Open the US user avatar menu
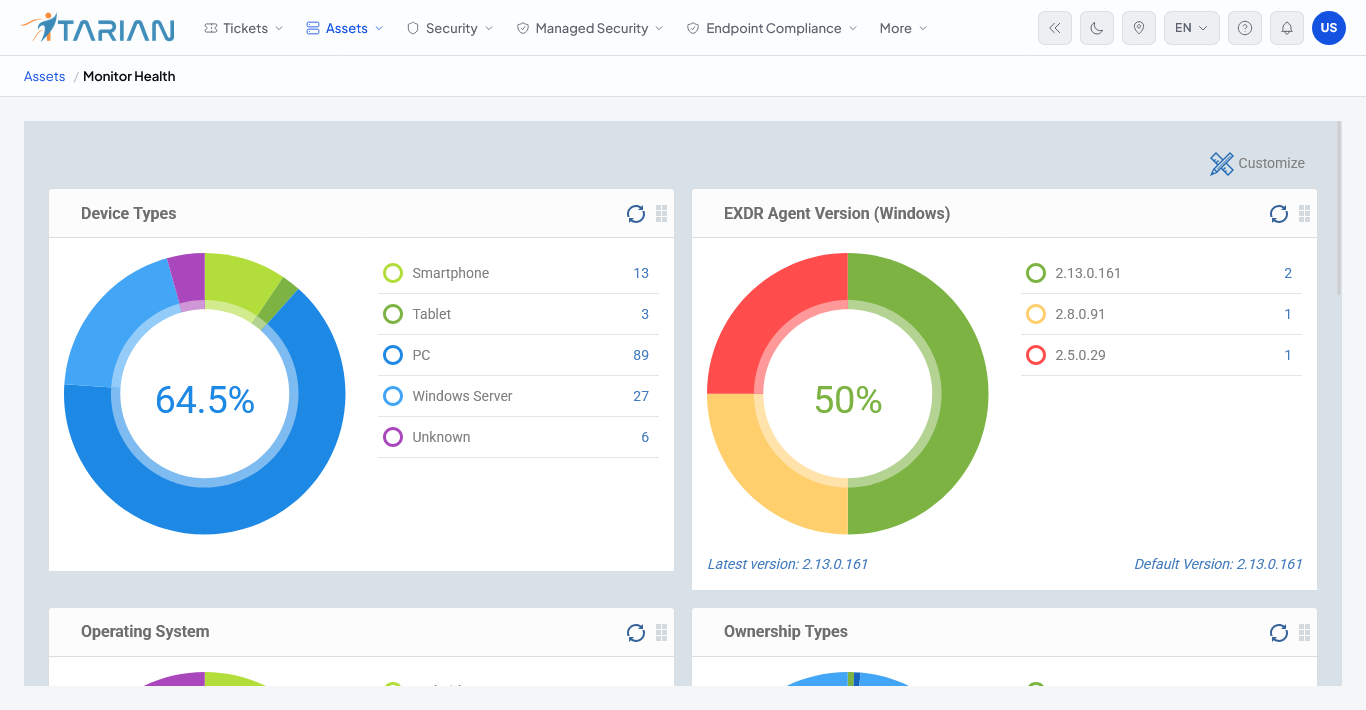Screen dimensions: 1366x710 (1329, 28)
